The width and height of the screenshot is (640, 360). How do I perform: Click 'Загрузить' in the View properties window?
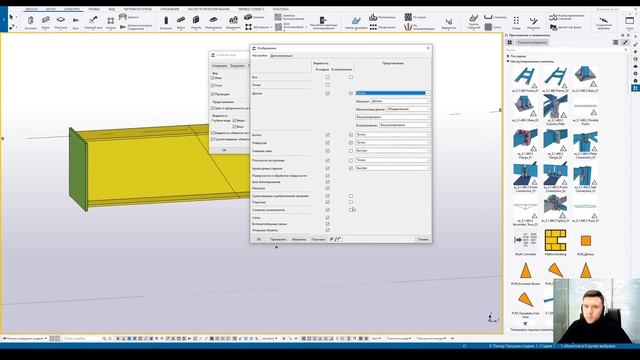pyautogui.click(x=237, y=66)
